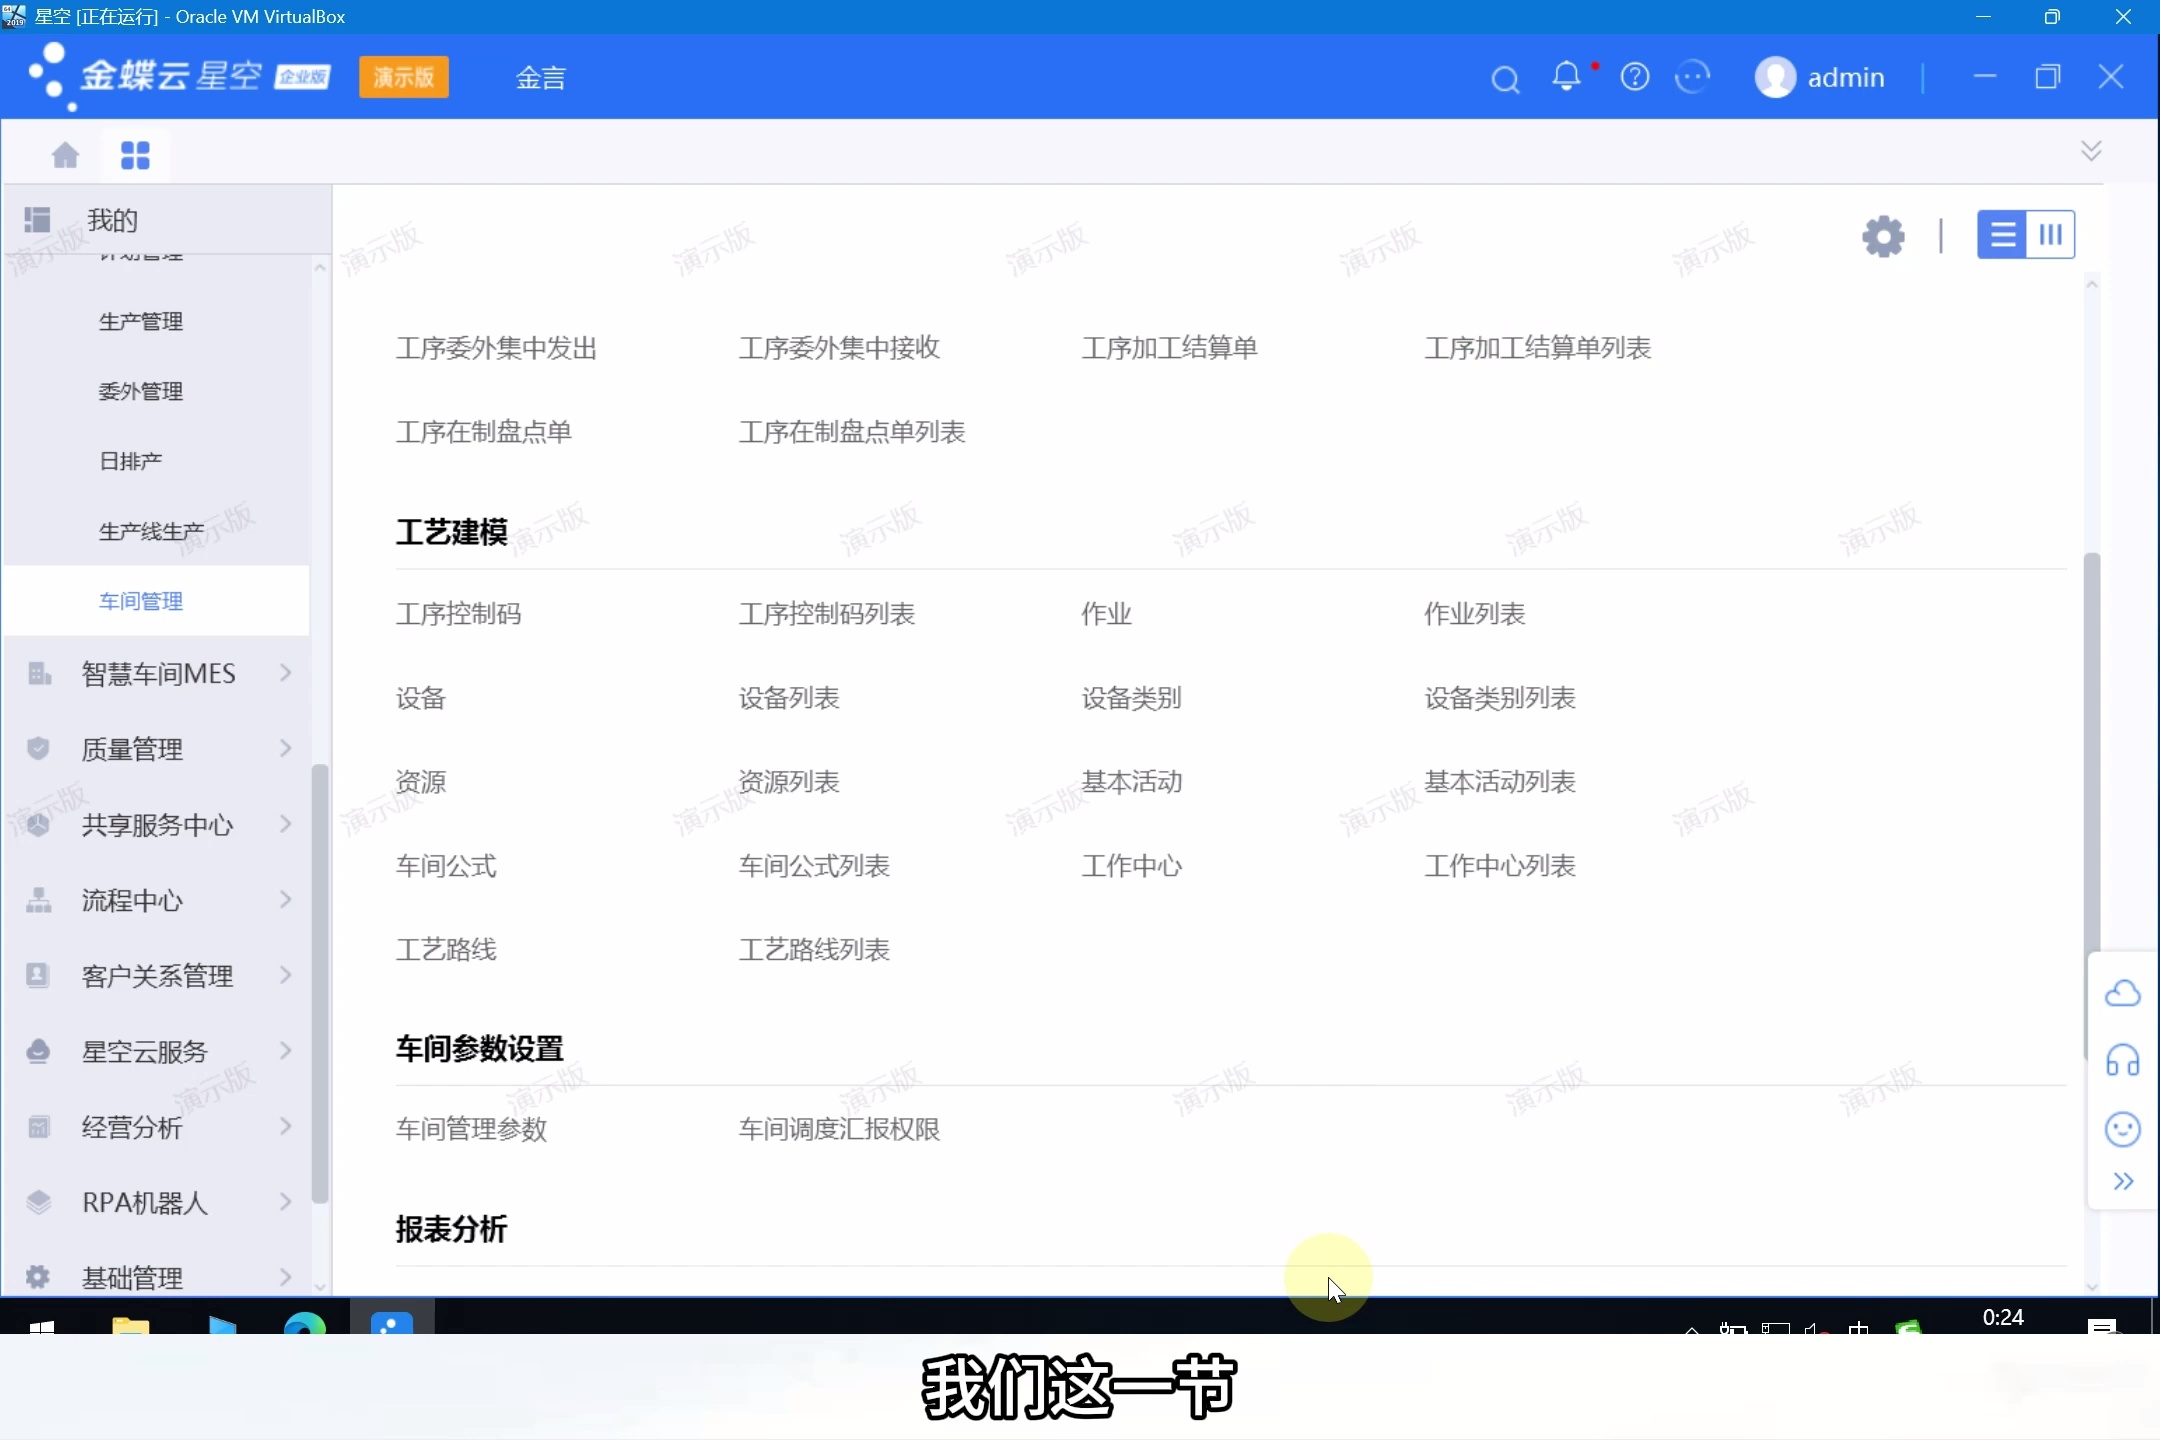Screen dimensions: 2160x1440
Task: Open the global search icon
Action: (1504, 77)
